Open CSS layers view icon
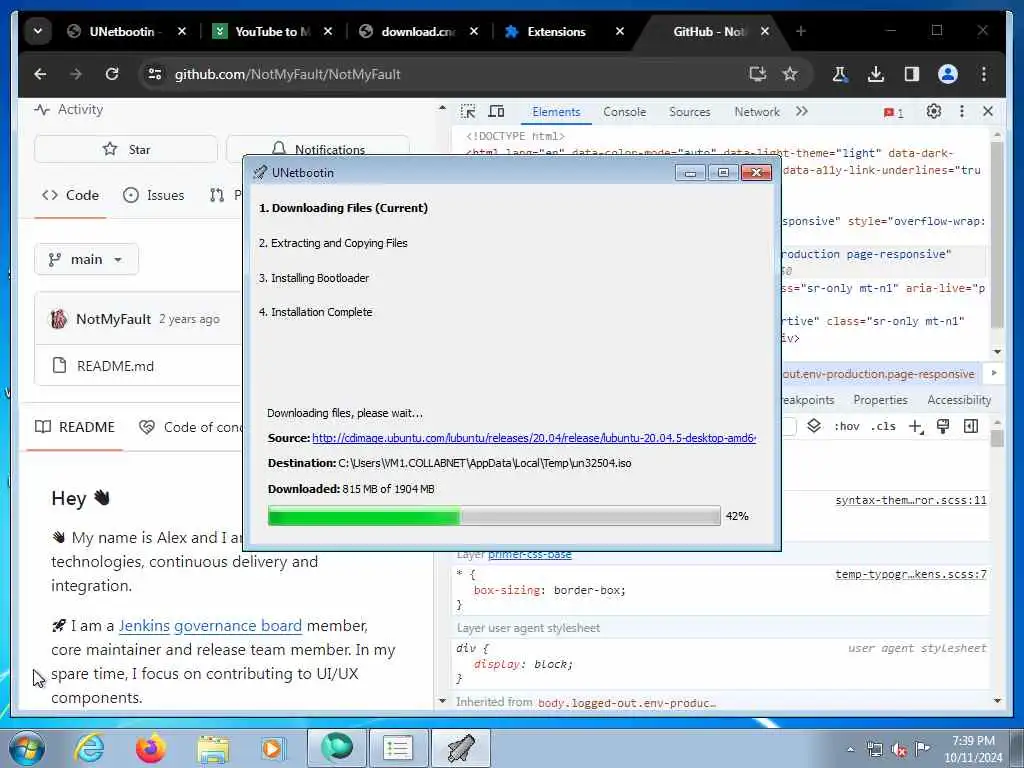The width and height of the screenshot is (1024, 768). coord(814,426)
